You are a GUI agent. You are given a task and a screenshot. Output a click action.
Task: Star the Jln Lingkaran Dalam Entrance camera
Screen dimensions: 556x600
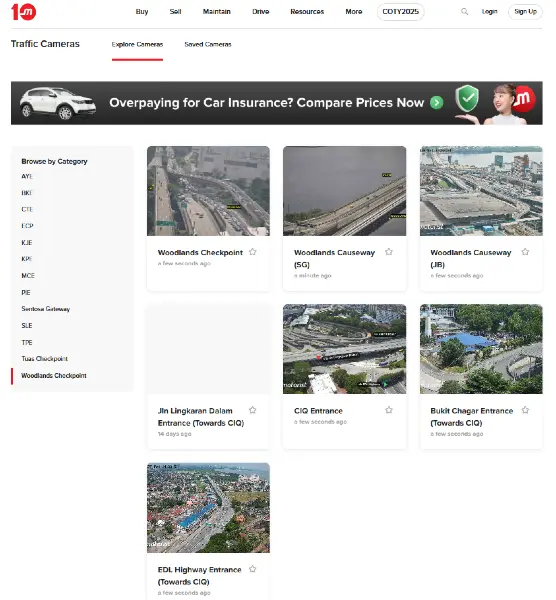(253, 410)
